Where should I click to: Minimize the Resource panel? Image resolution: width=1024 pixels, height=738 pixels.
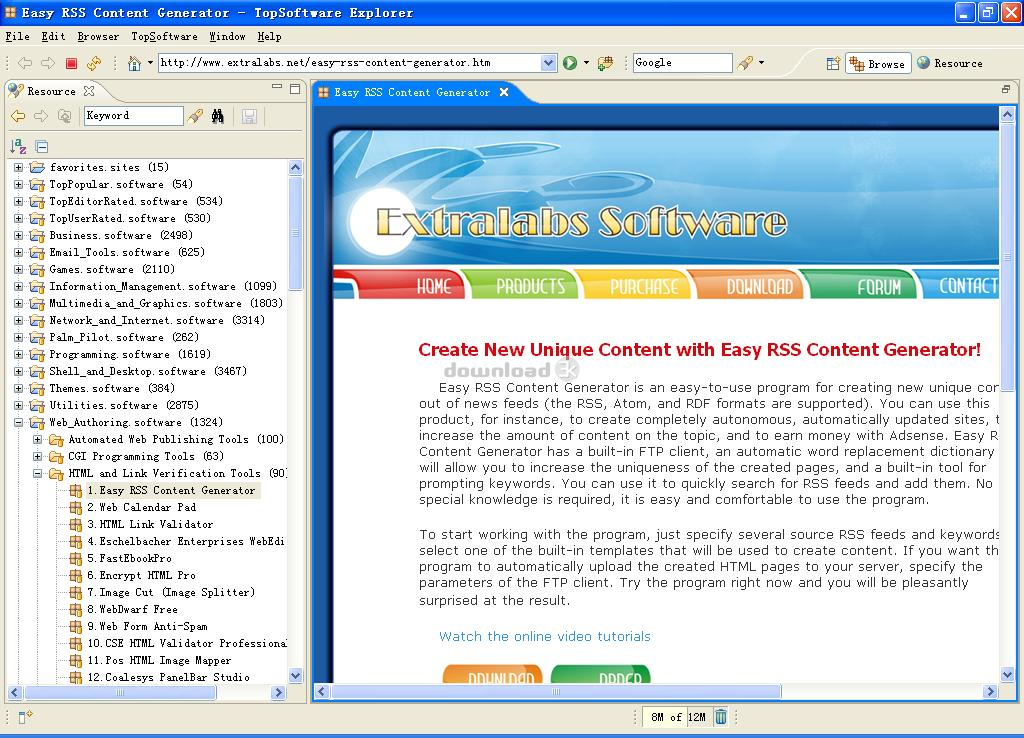click(x=277, y=88)
